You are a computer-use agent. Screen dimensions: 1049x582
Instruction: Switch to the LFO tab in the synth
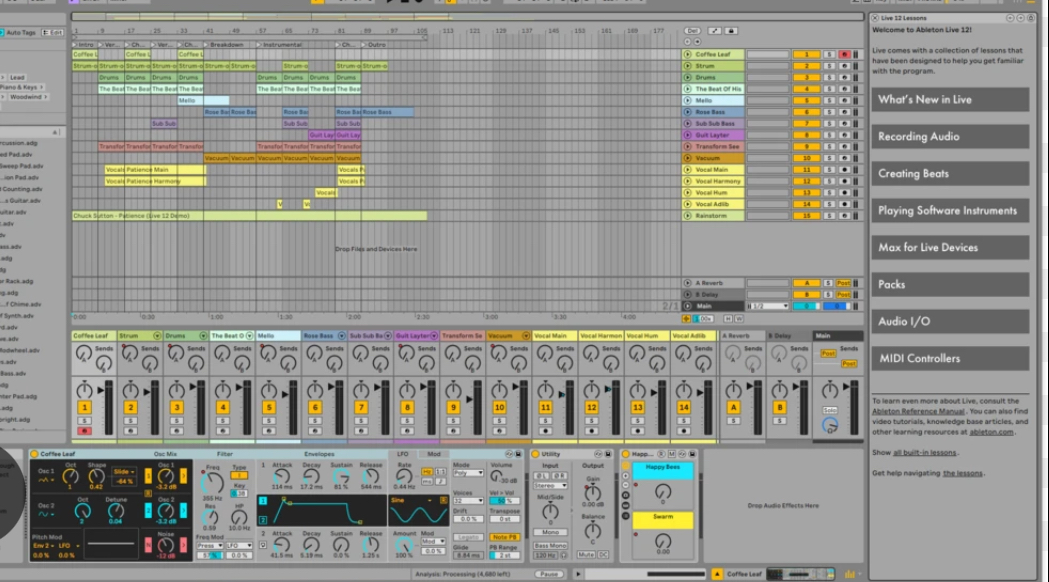tap(402, 454)
